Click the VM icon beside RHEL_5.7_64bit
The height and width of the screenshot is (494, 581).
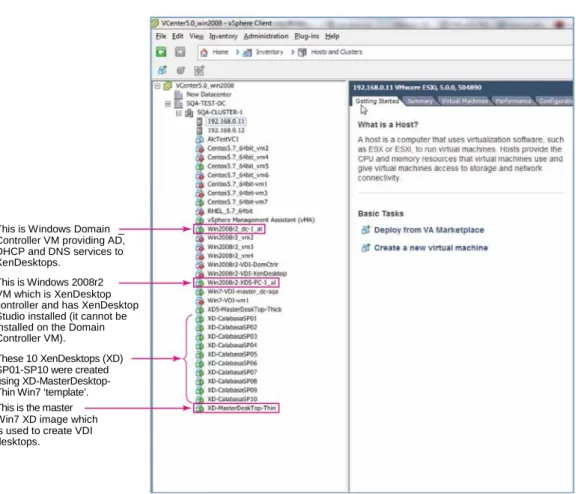click(x=200, y=211)
